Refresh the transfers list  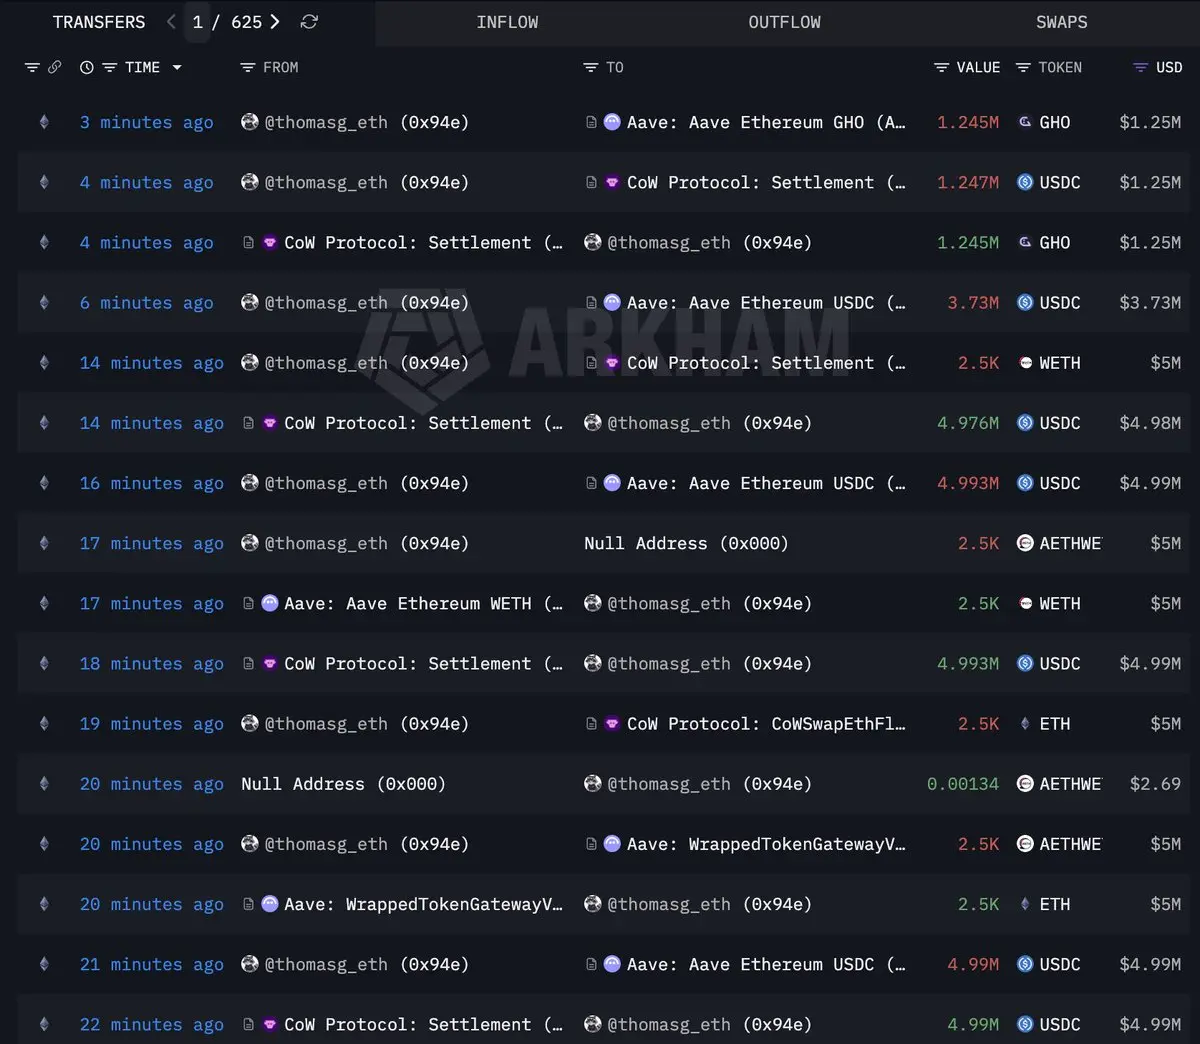309,22
